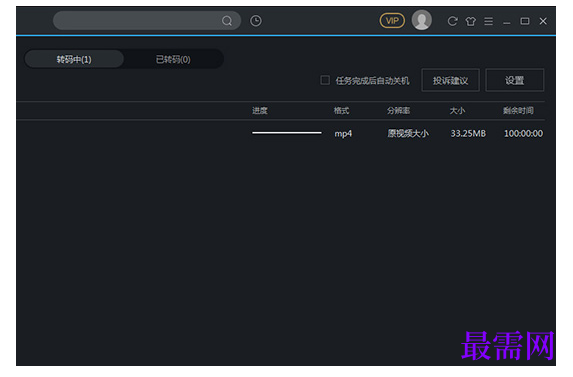Close the window

point(543,21)
